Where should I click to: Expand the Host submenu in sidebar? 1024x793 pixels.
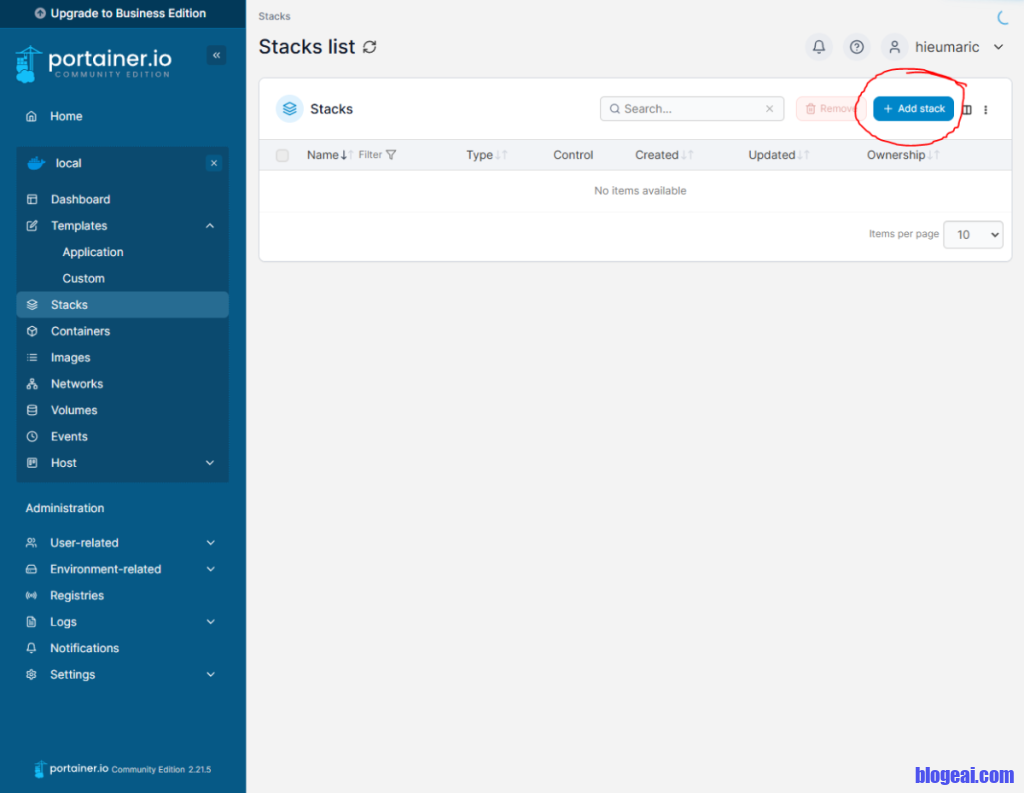(210, 463)
